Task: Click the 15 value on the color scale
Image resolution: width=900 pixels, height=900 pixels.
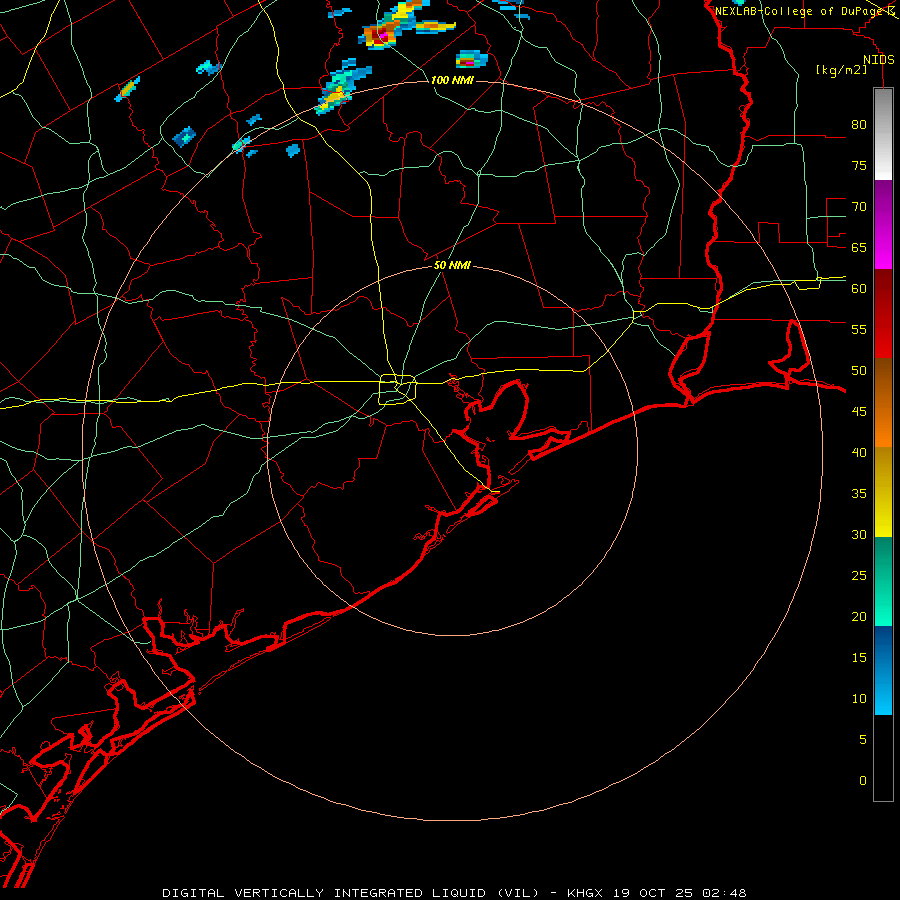Action: point(859,657)
